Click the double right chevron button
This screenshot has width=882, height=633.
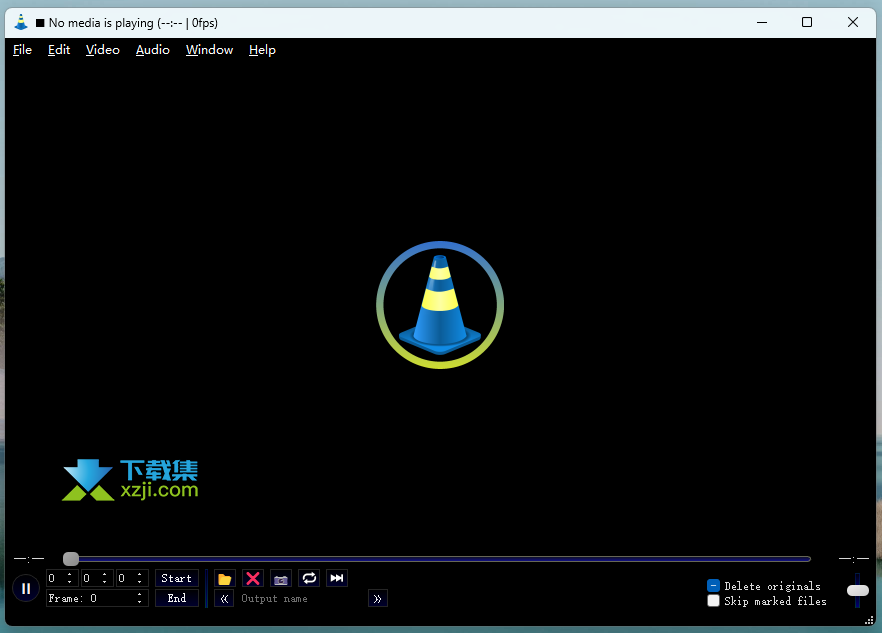[x=377, y=599]
